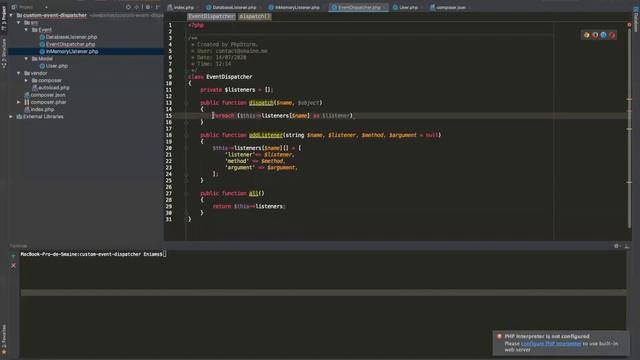Viewport: 640px width, 360px height.
Task: Collapse the custom-event-dispatcher root folder
Action: (x=11, y=16)
